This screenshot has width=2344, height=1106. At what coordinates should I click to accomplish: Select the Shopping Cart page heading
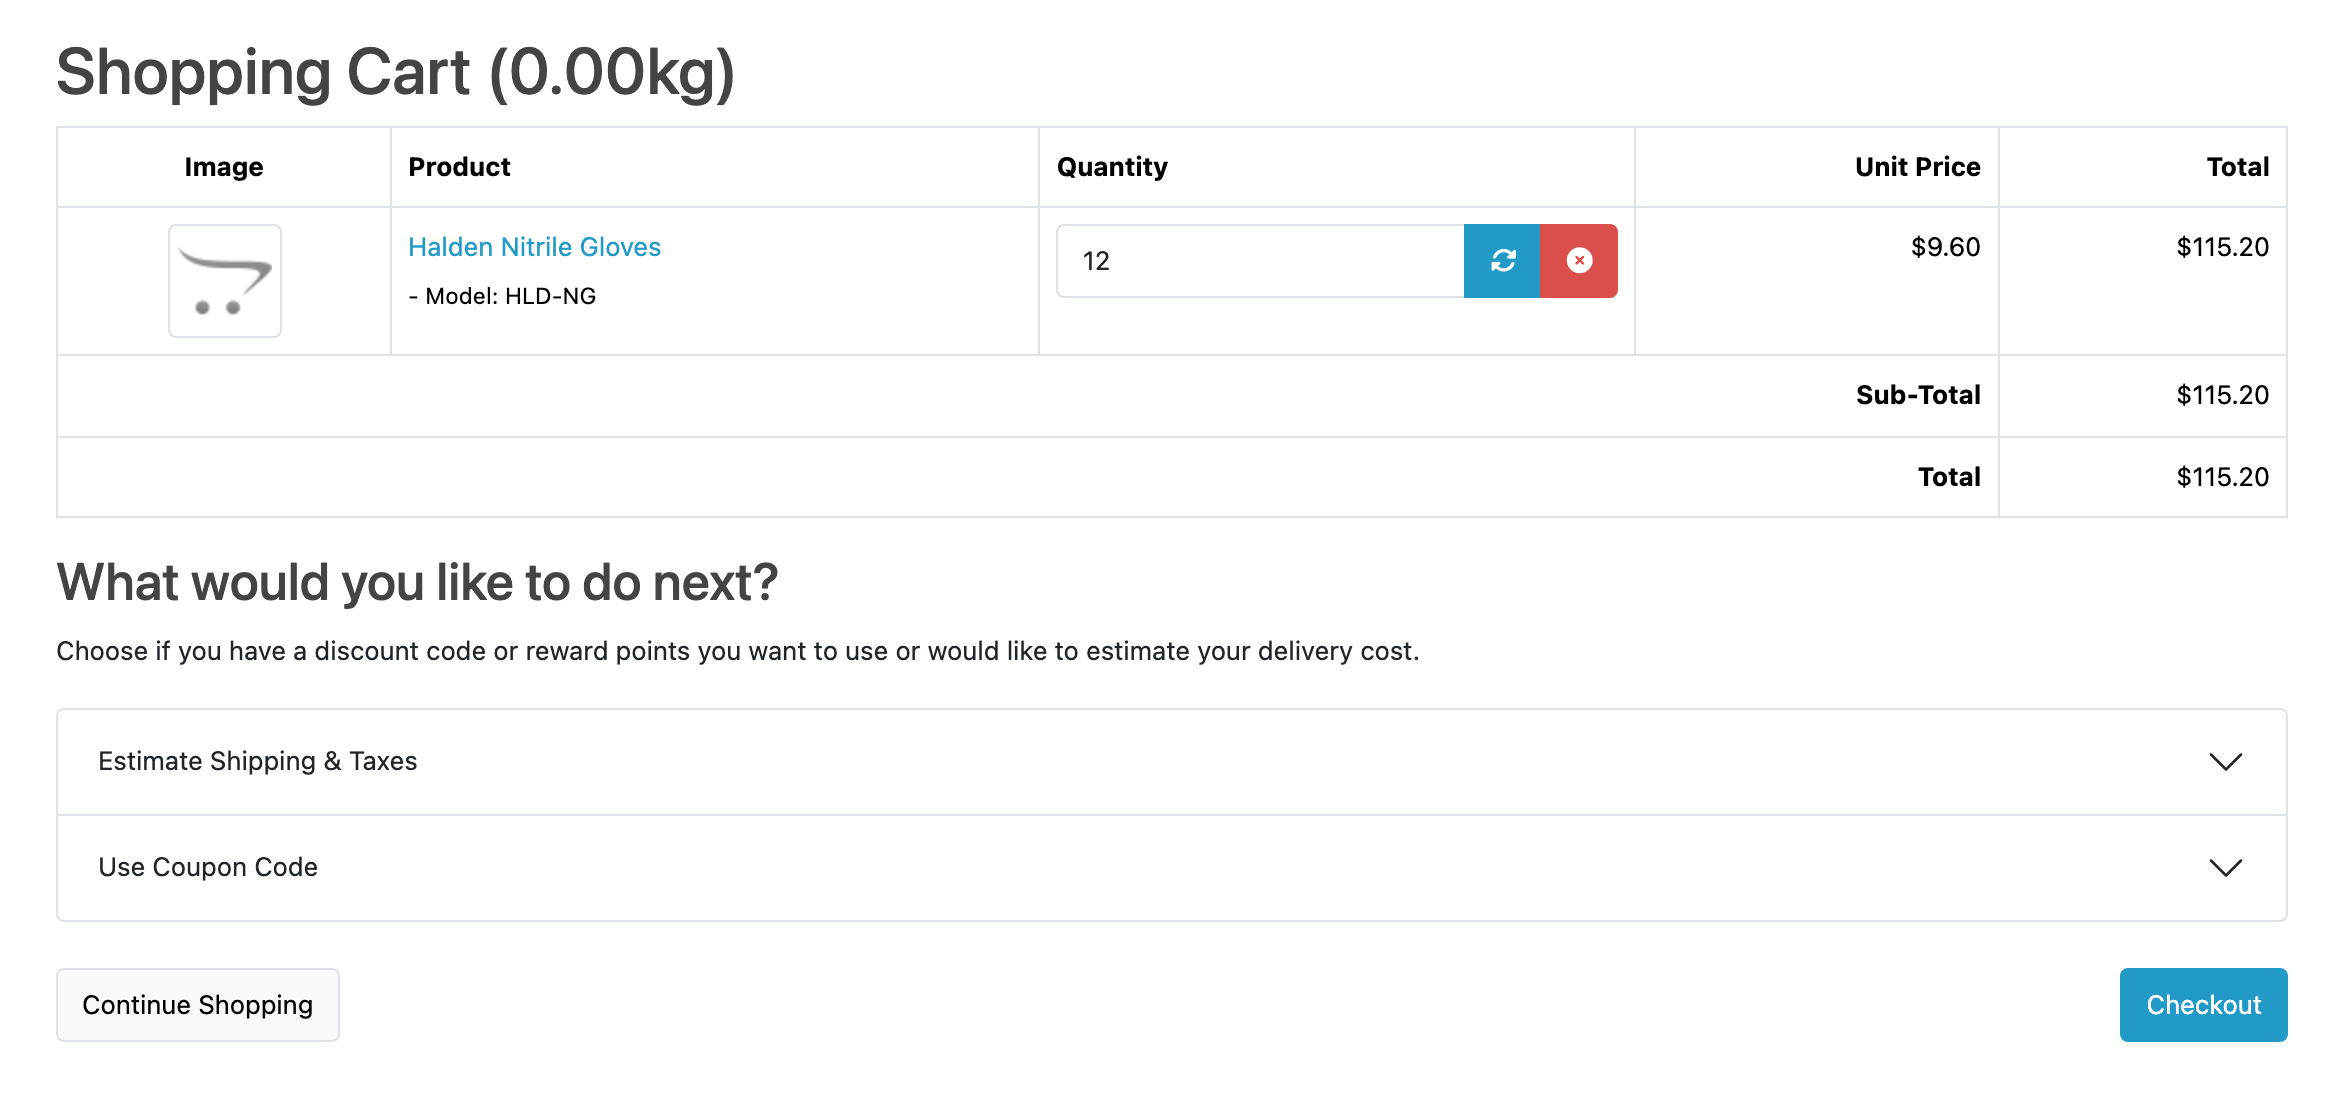click(x=396, y=73)
